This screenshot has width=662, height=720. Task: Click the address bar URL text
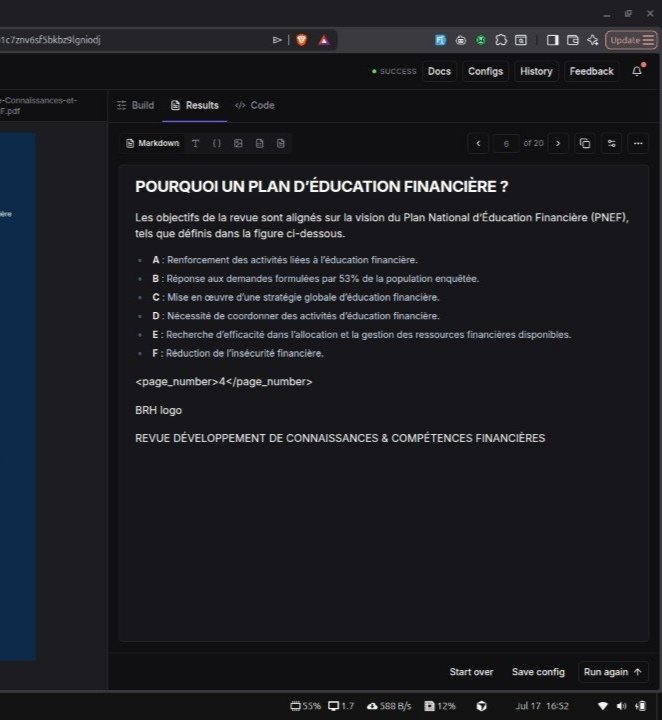pyautogui.click(x=50, y=40)
